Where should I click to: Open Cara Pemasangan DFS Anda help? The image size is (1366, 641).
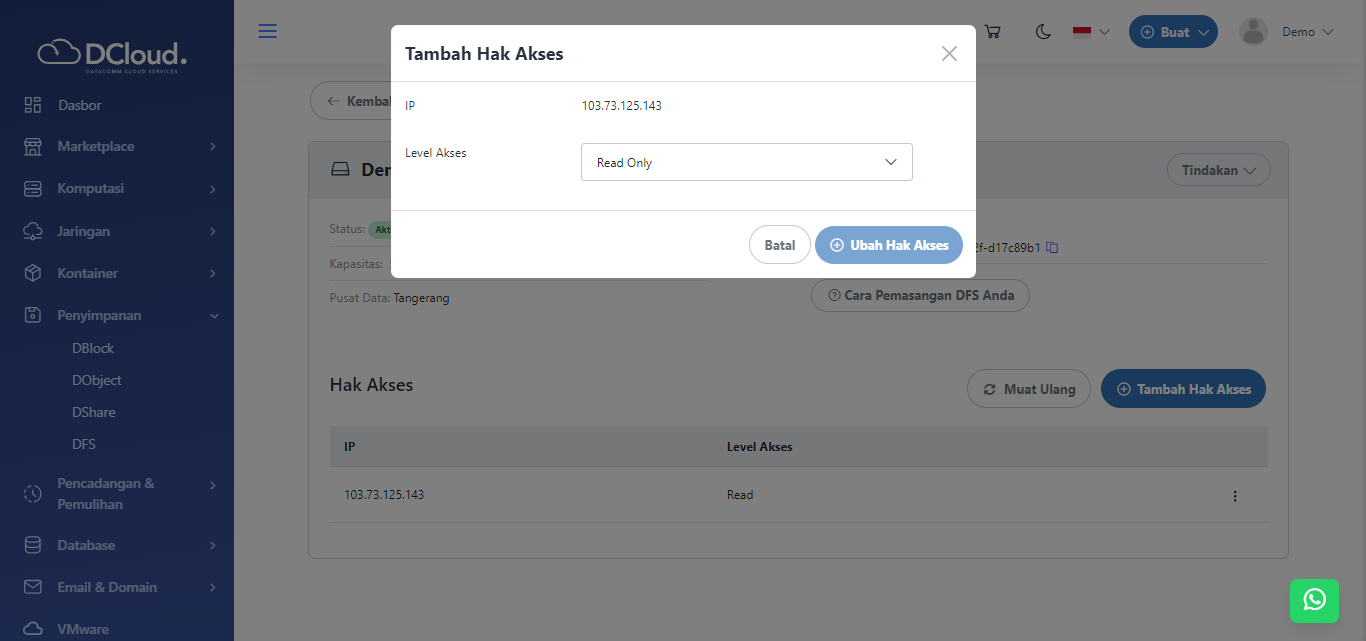click(x=919, y=295)
